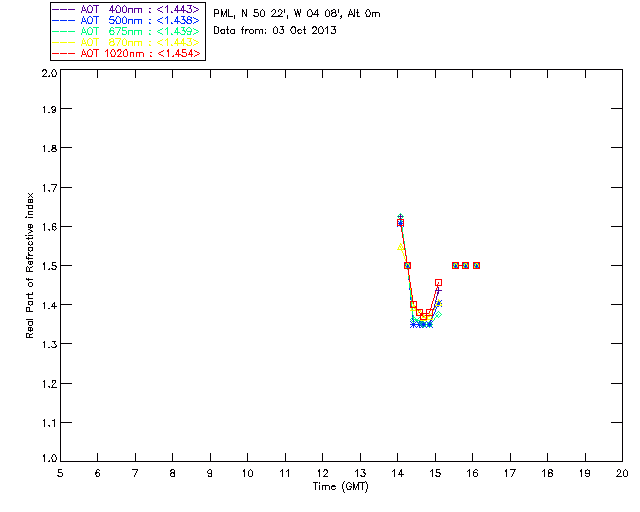
Task: Click the y-axis value 1.7
Action: pos(49,188)
